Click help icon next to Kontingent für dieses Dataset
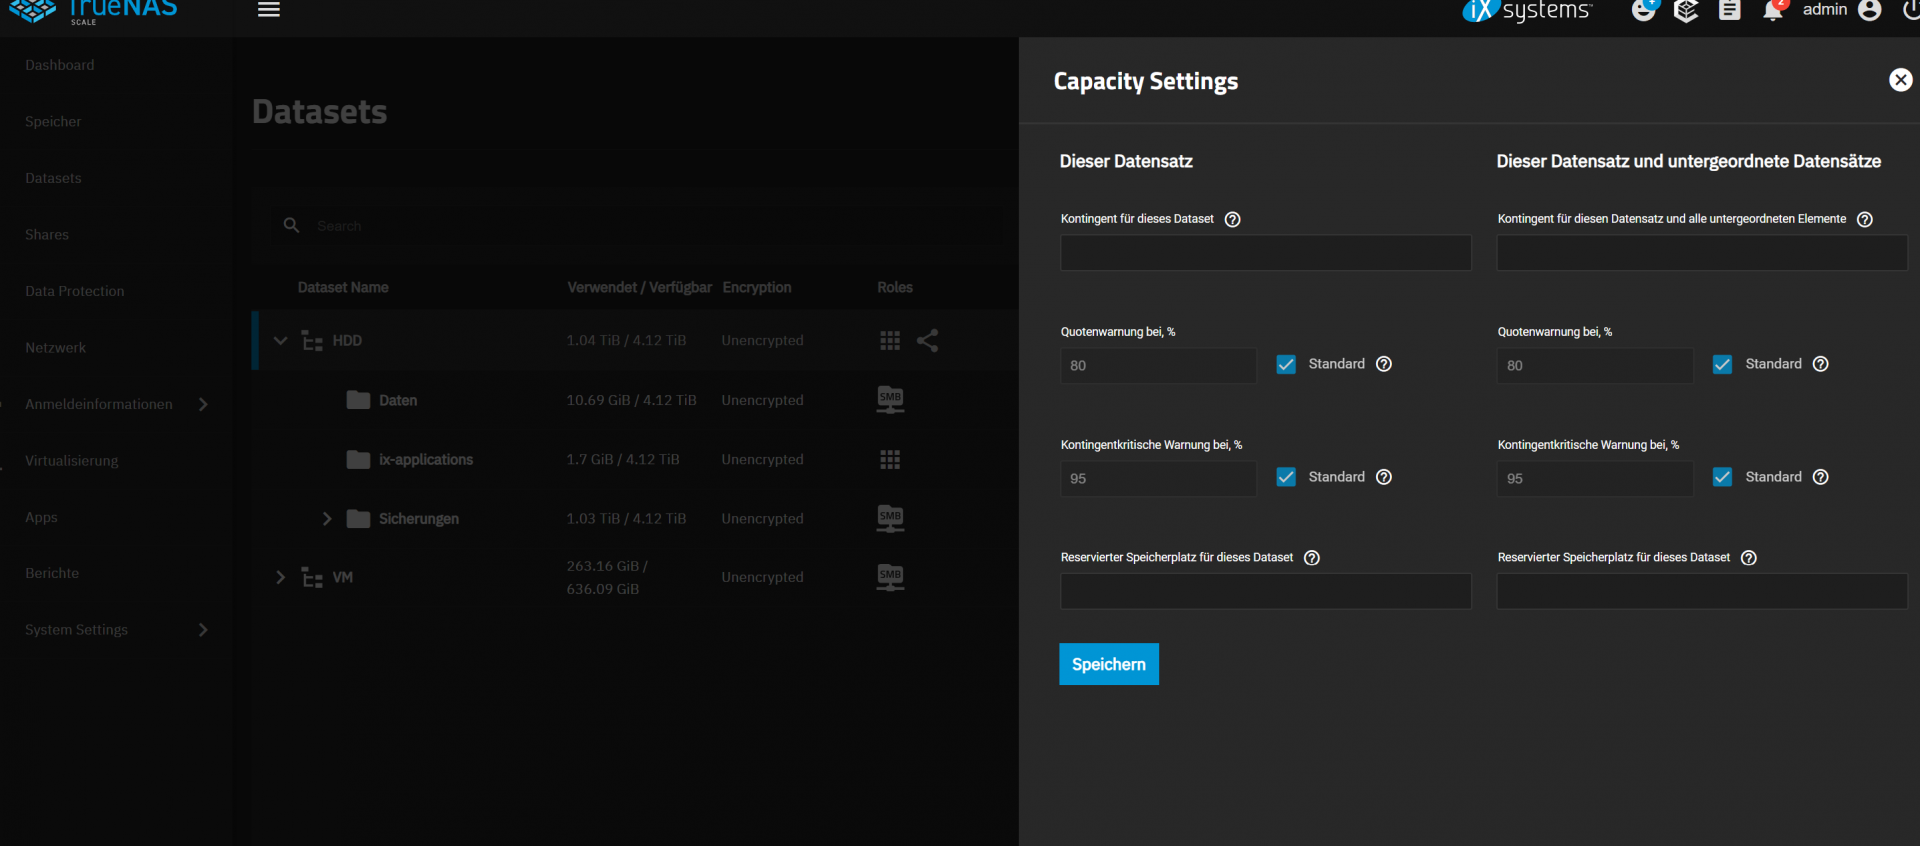This screenshot has width=1920, height=846. (x=1233, y=220)
